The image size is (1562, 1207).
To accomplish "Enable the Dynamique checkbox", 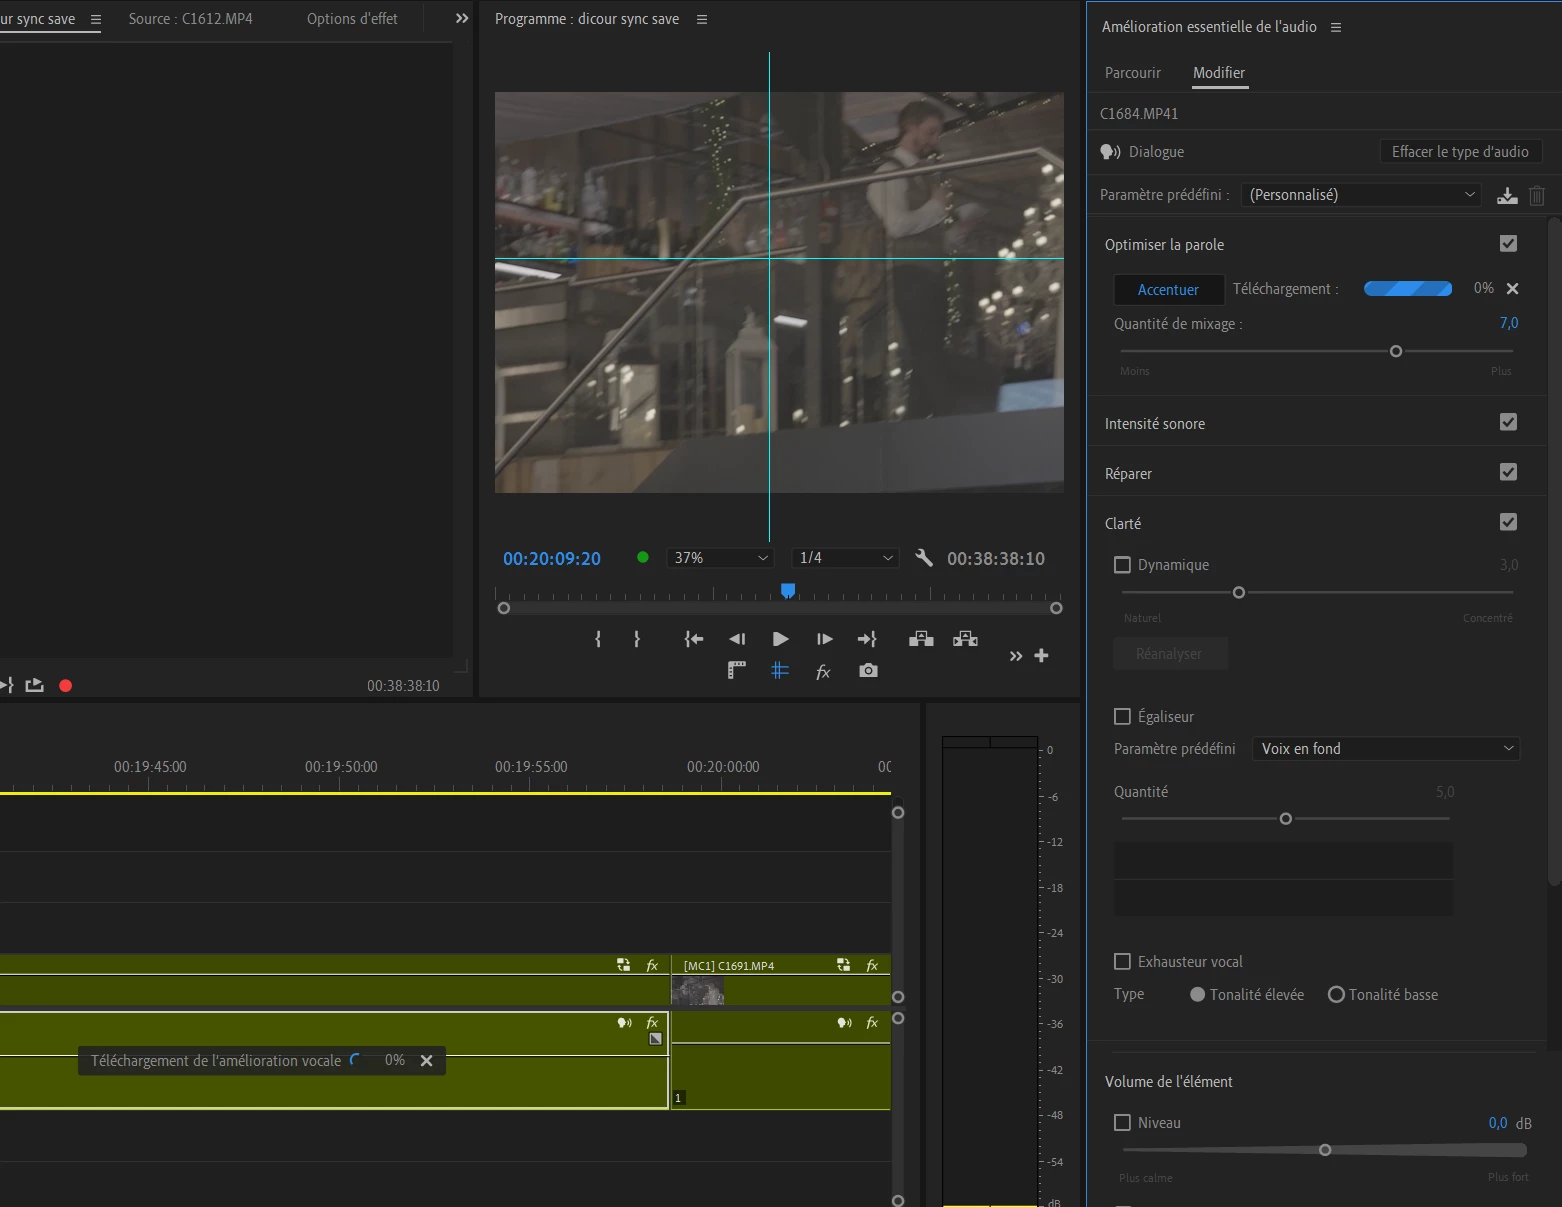I will (x=1122, y=565).
